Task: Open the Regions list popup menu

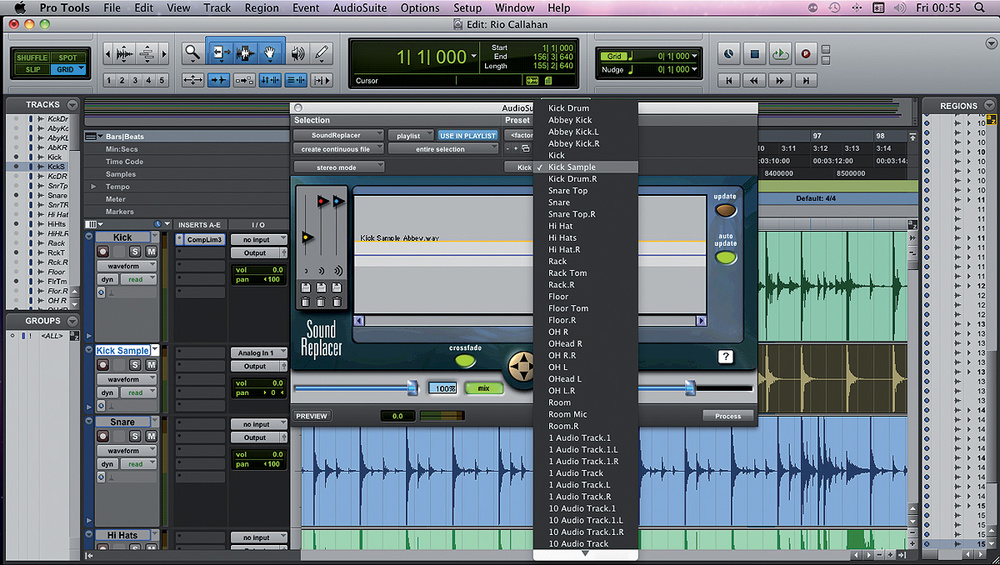Action: [989, 105]
